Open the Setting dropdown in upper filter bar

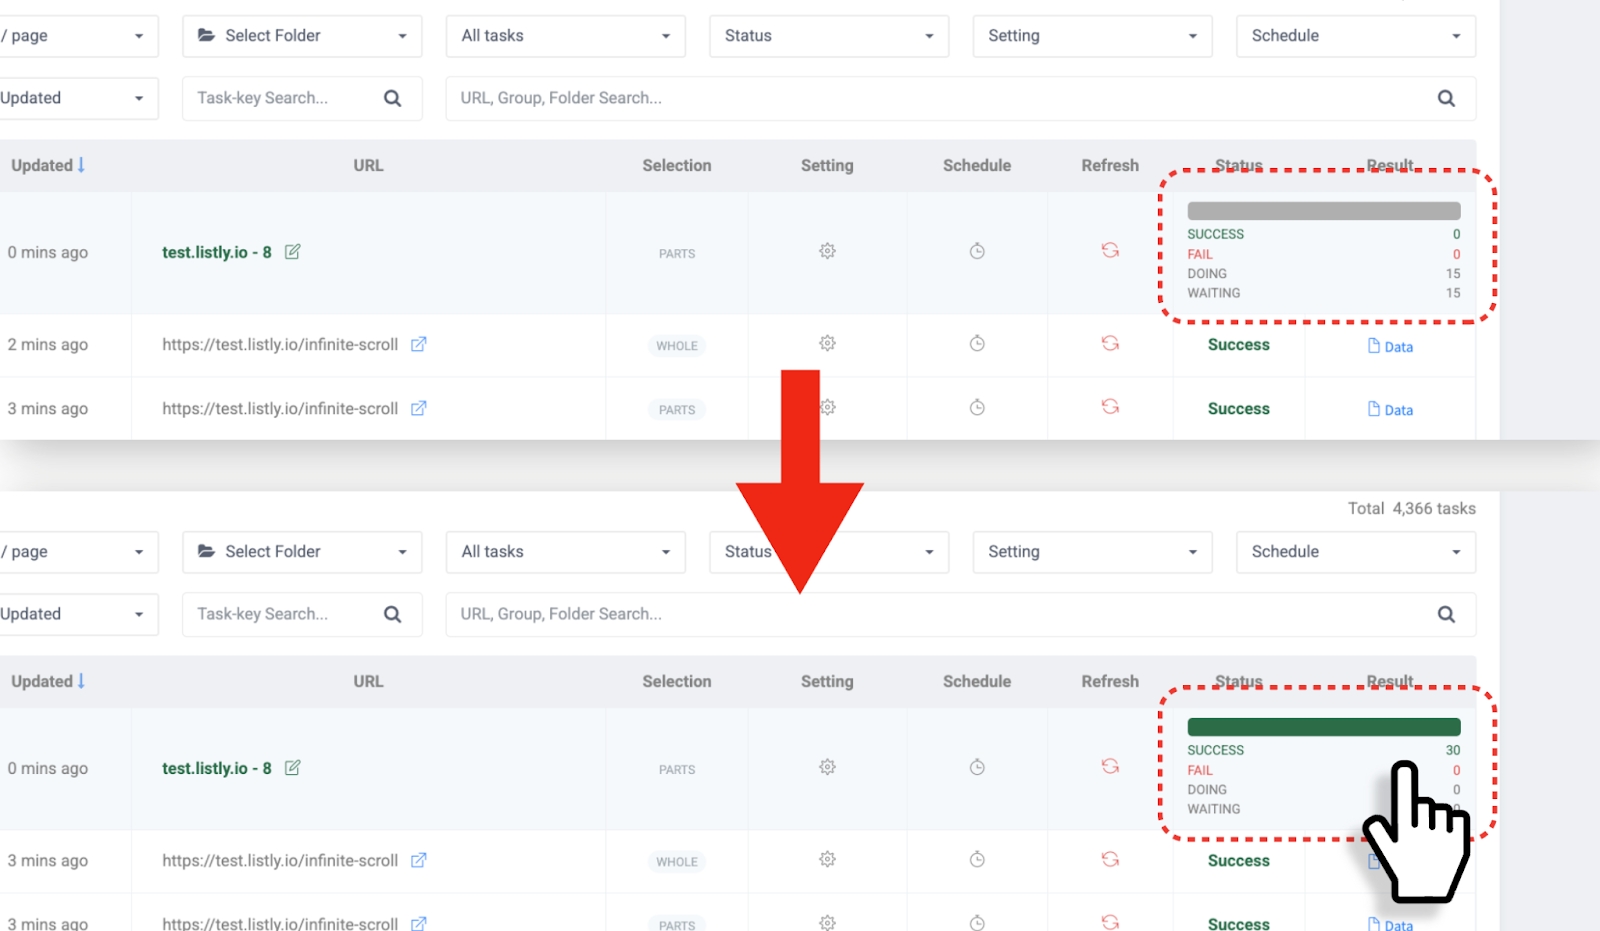pyautogui.click(x=1092, y=36)
